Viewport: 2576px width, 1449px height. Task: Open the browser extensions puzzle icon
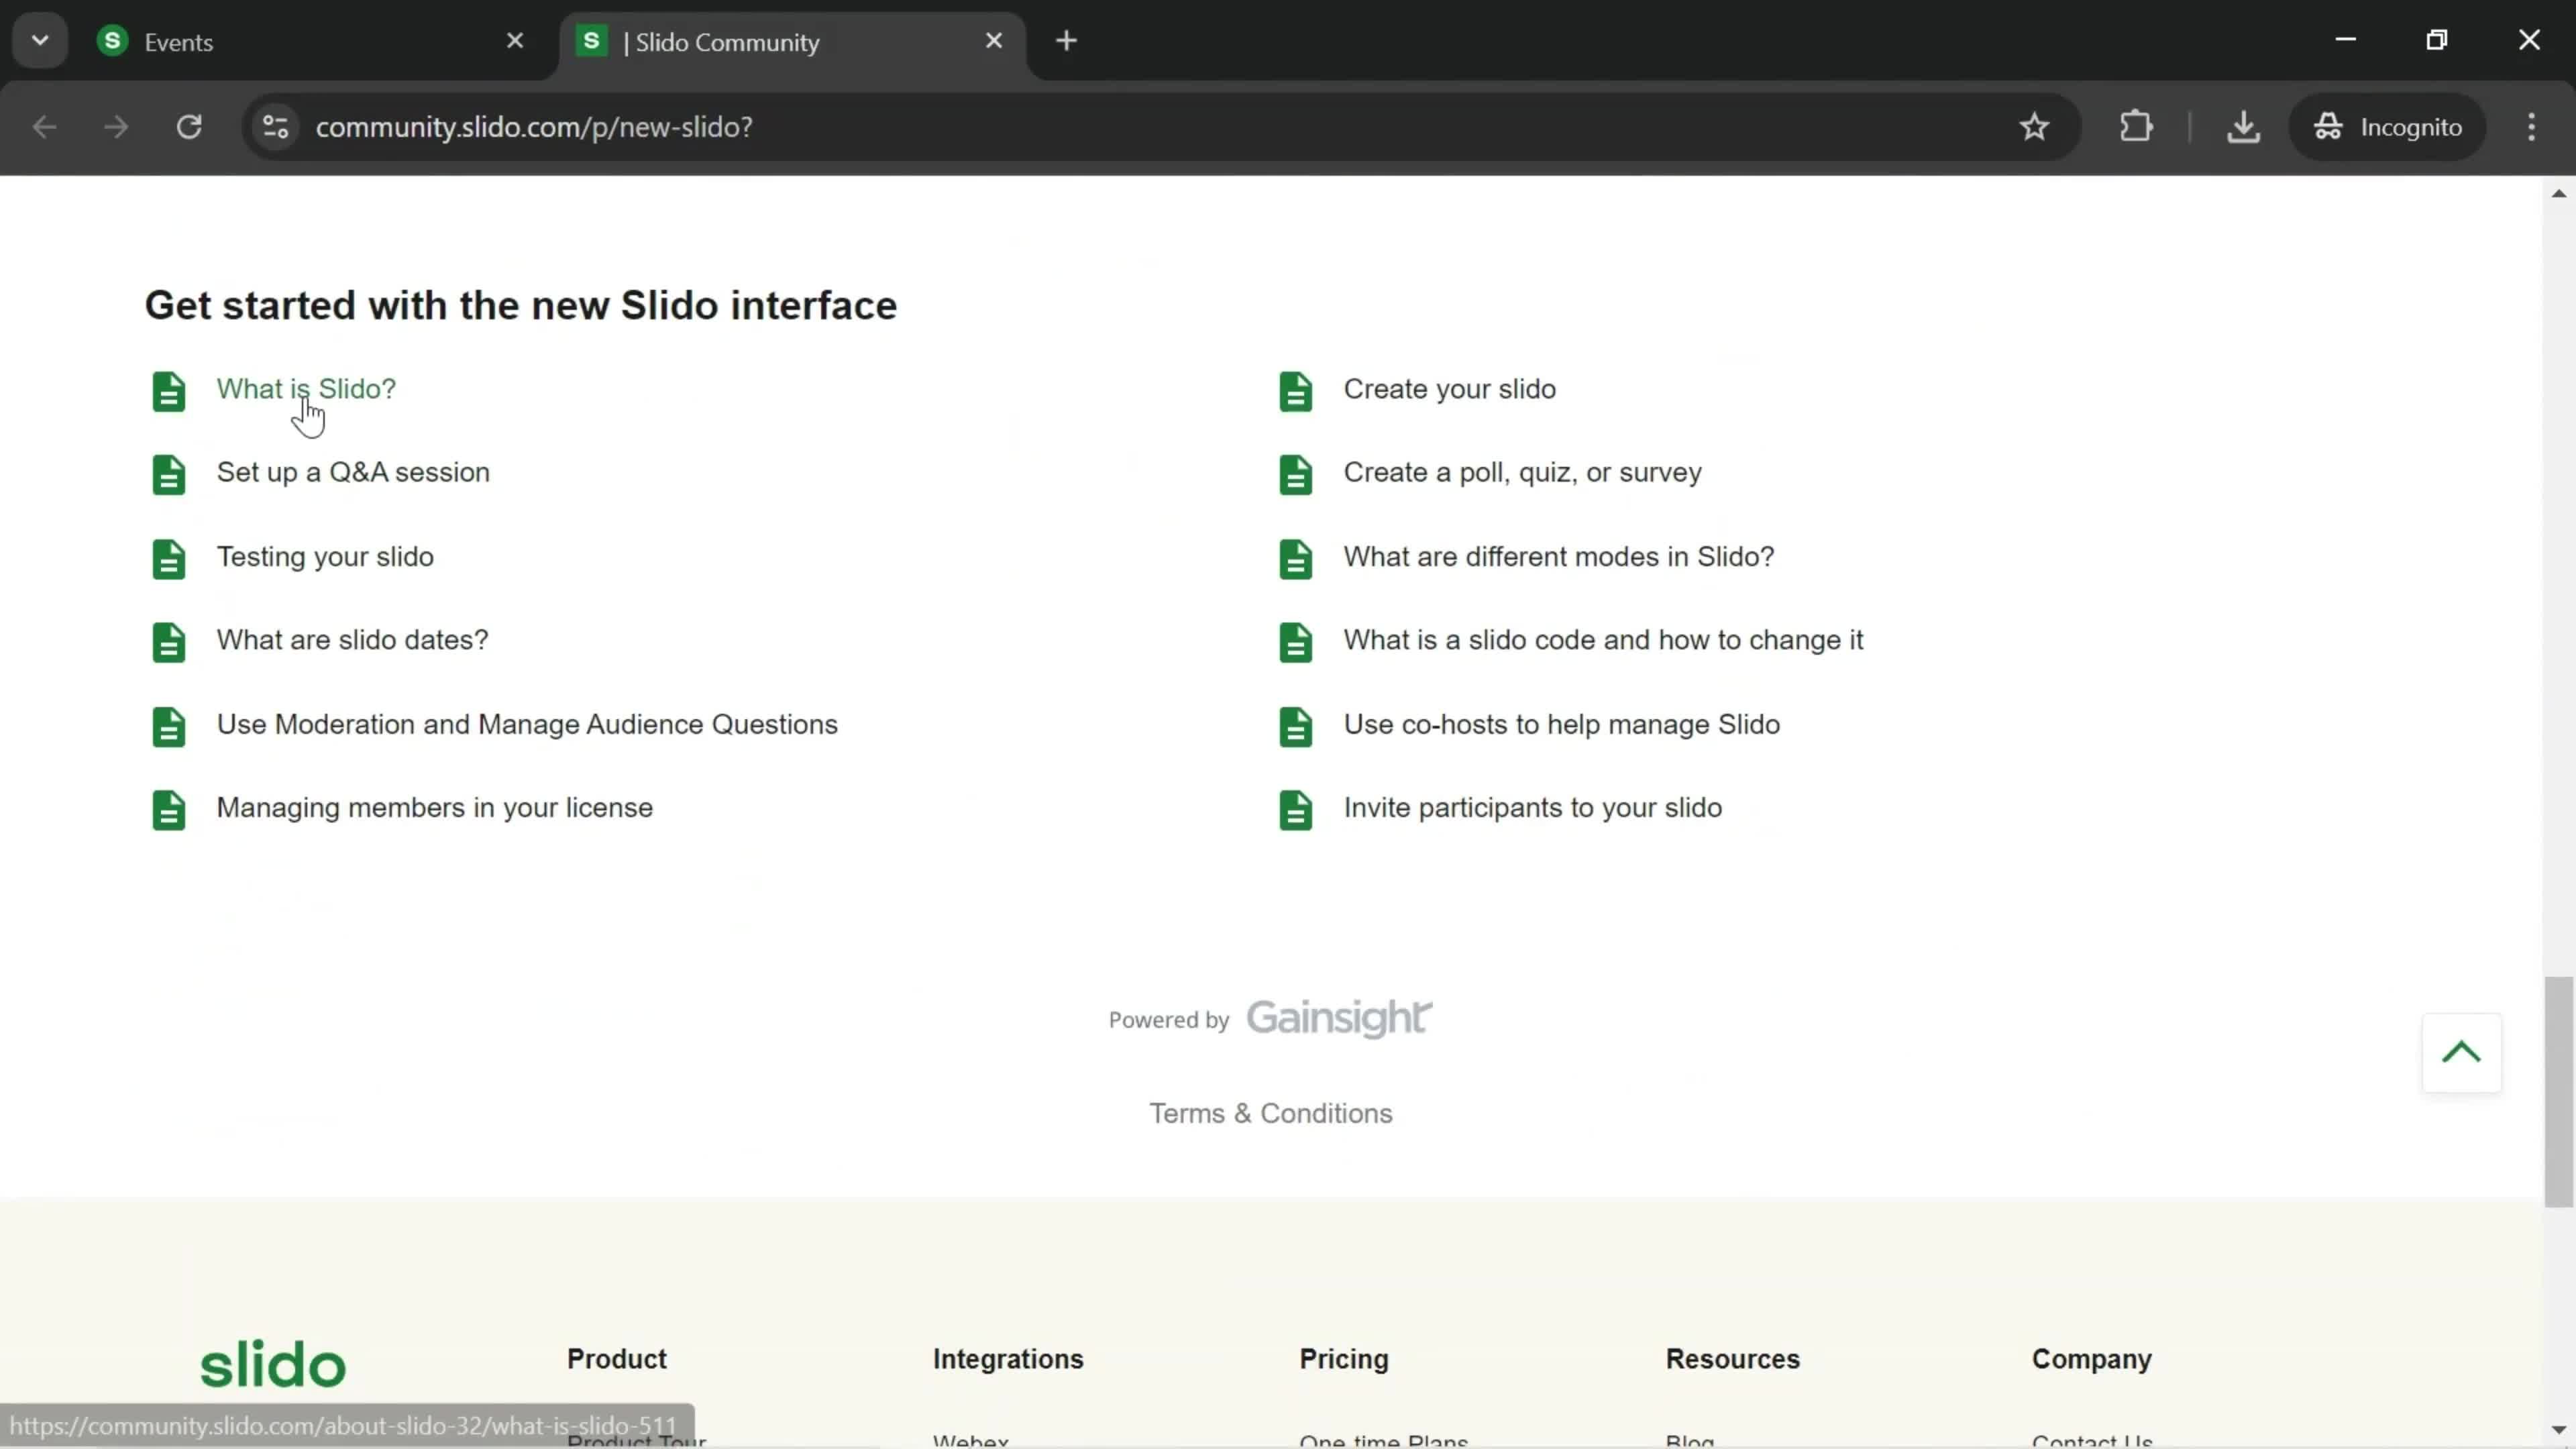[x=2136, y=127]
